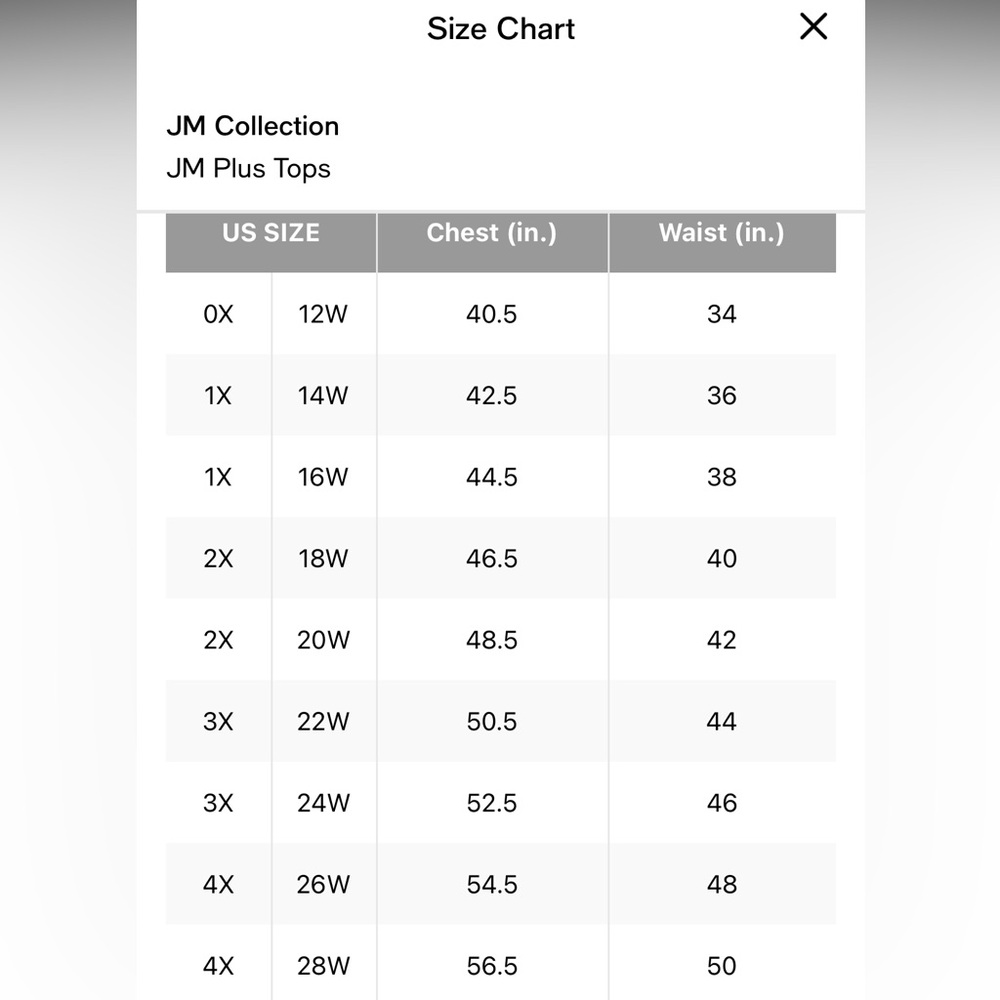Viewport: 1000px width, 1000px height.
Task: Click chest measurement 52.5
Action: pyautogui.click(x=492, y=803)
